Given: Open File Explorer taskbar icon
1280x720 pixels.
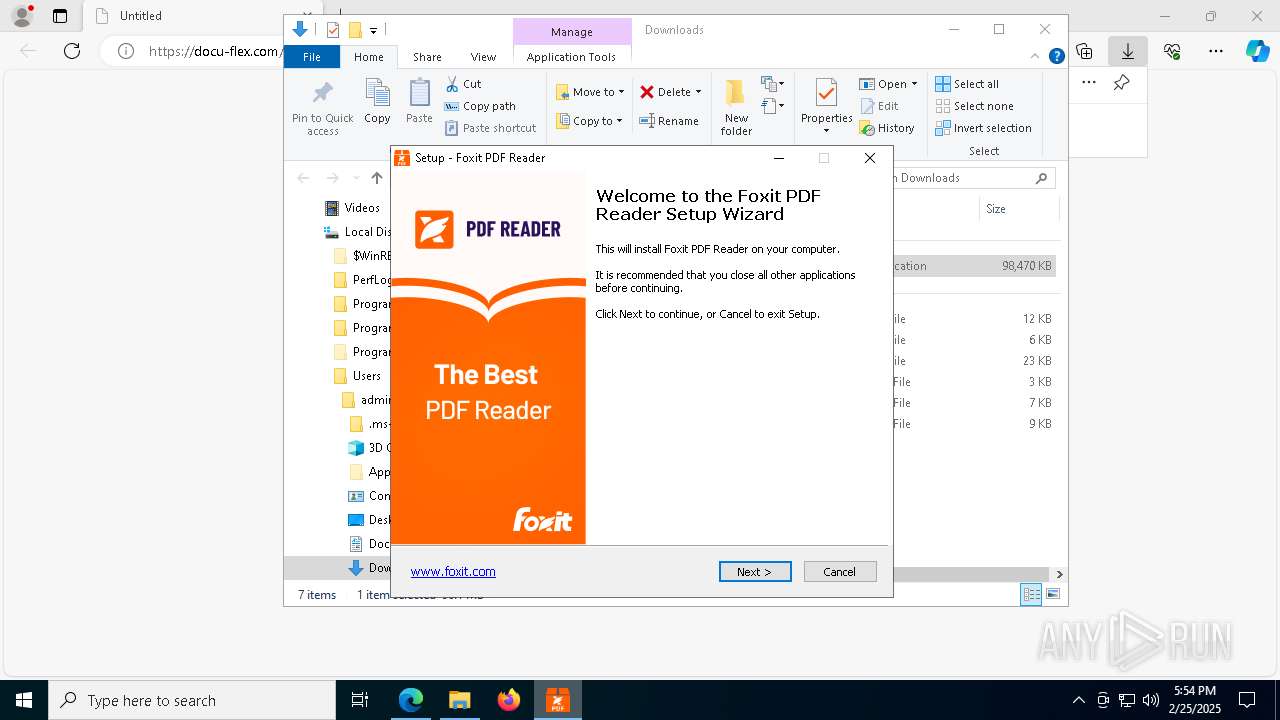Looking at the screenshot, I should [460, 700].
